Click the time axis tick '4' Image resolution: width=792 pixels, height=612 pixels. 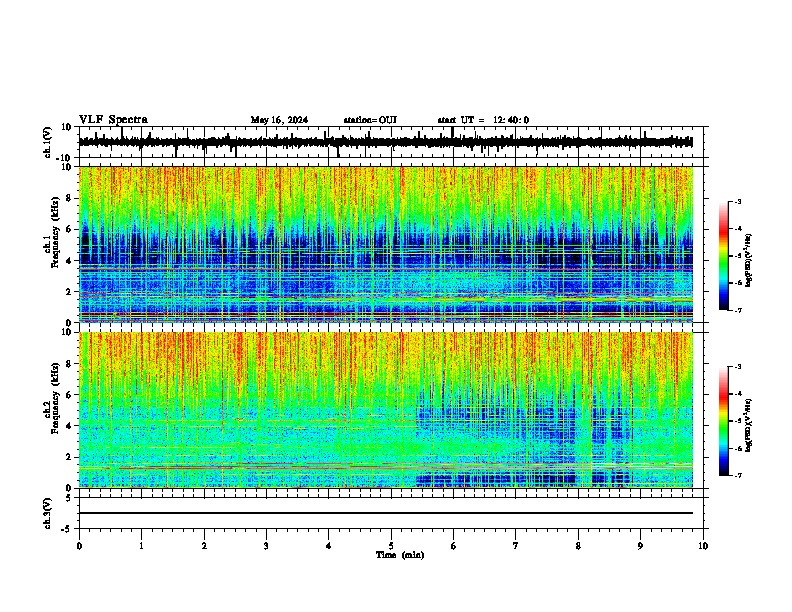pos(329,546)
